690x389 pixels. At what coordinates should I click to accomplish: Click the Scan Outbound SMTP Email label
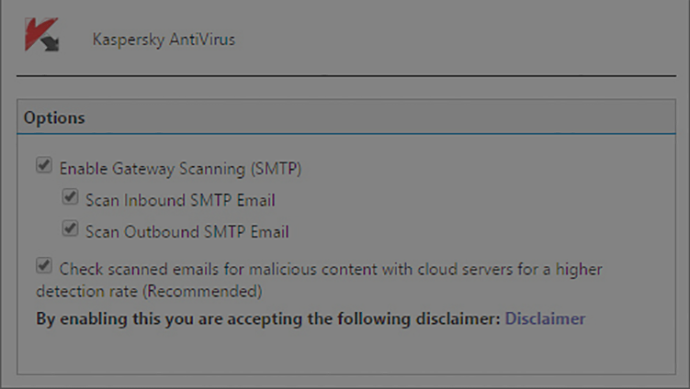coord(187,232)
